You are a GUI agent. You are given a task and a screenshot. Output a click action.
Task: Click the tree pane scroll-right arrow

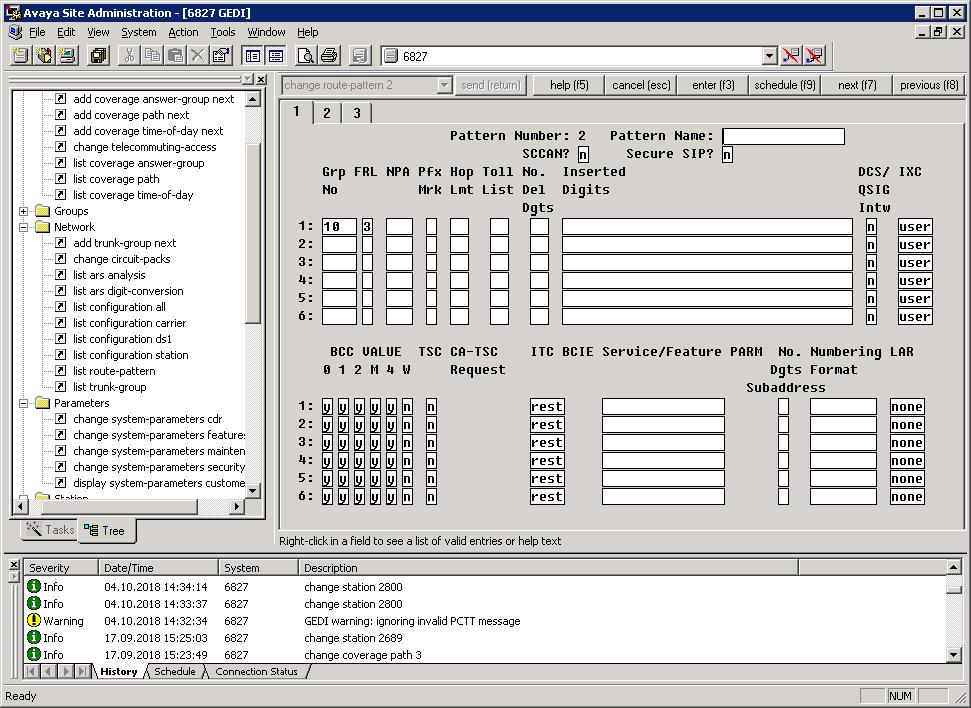pyautogui.click(x=236, y=506)
